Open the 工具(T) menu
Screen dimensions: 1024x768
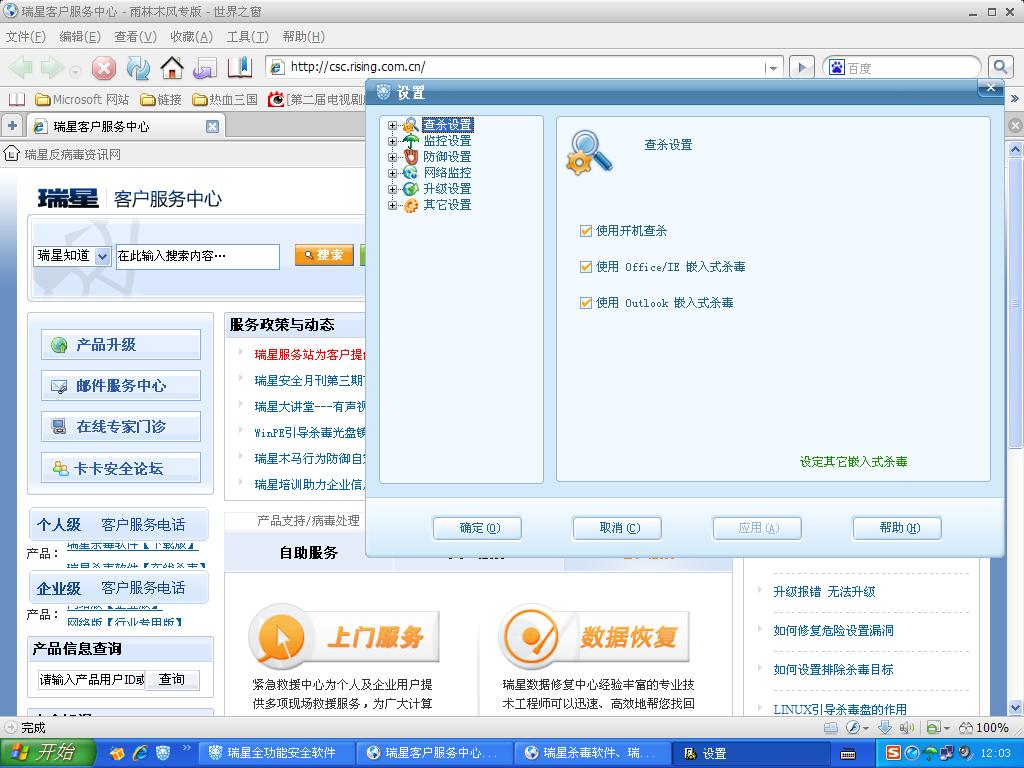coord(248,37)
